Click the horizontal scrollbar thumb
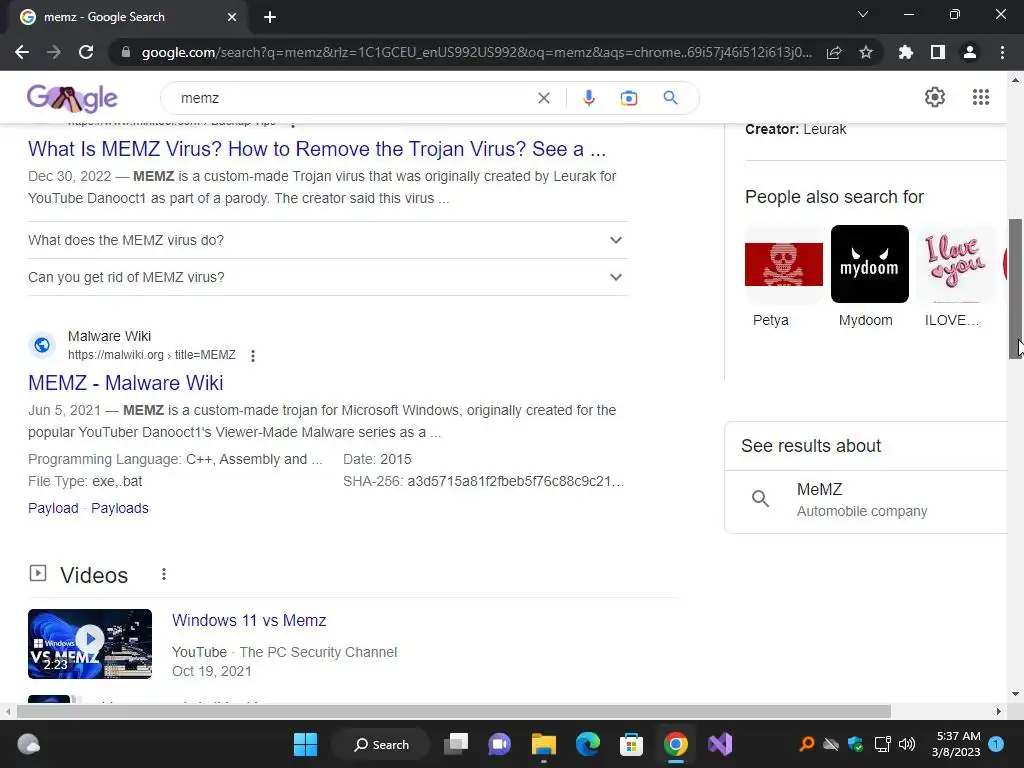The height and width of the screenshot is (768, 1024). [x=453, y=711]
